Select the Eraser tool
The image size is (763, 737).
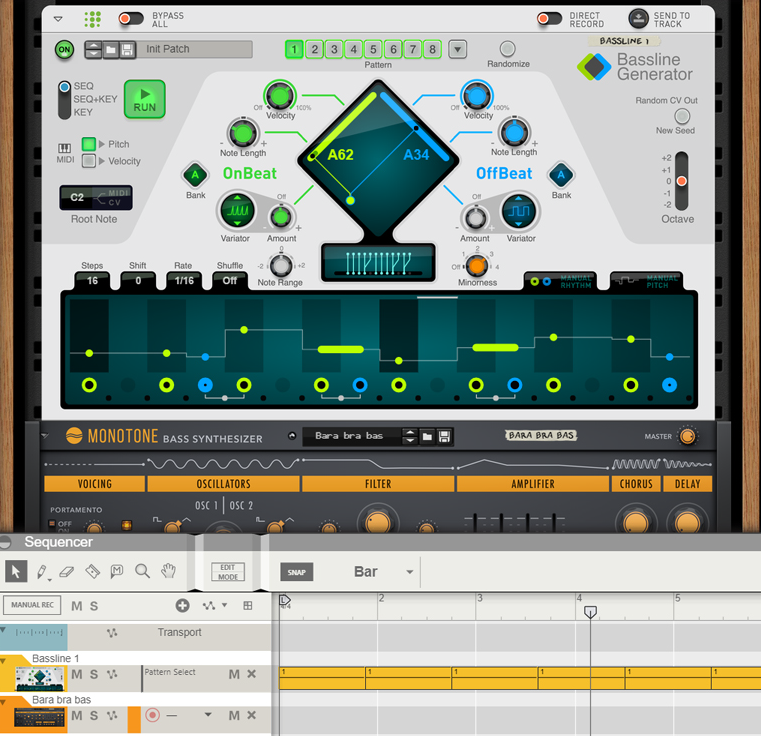tap(68, 572)
